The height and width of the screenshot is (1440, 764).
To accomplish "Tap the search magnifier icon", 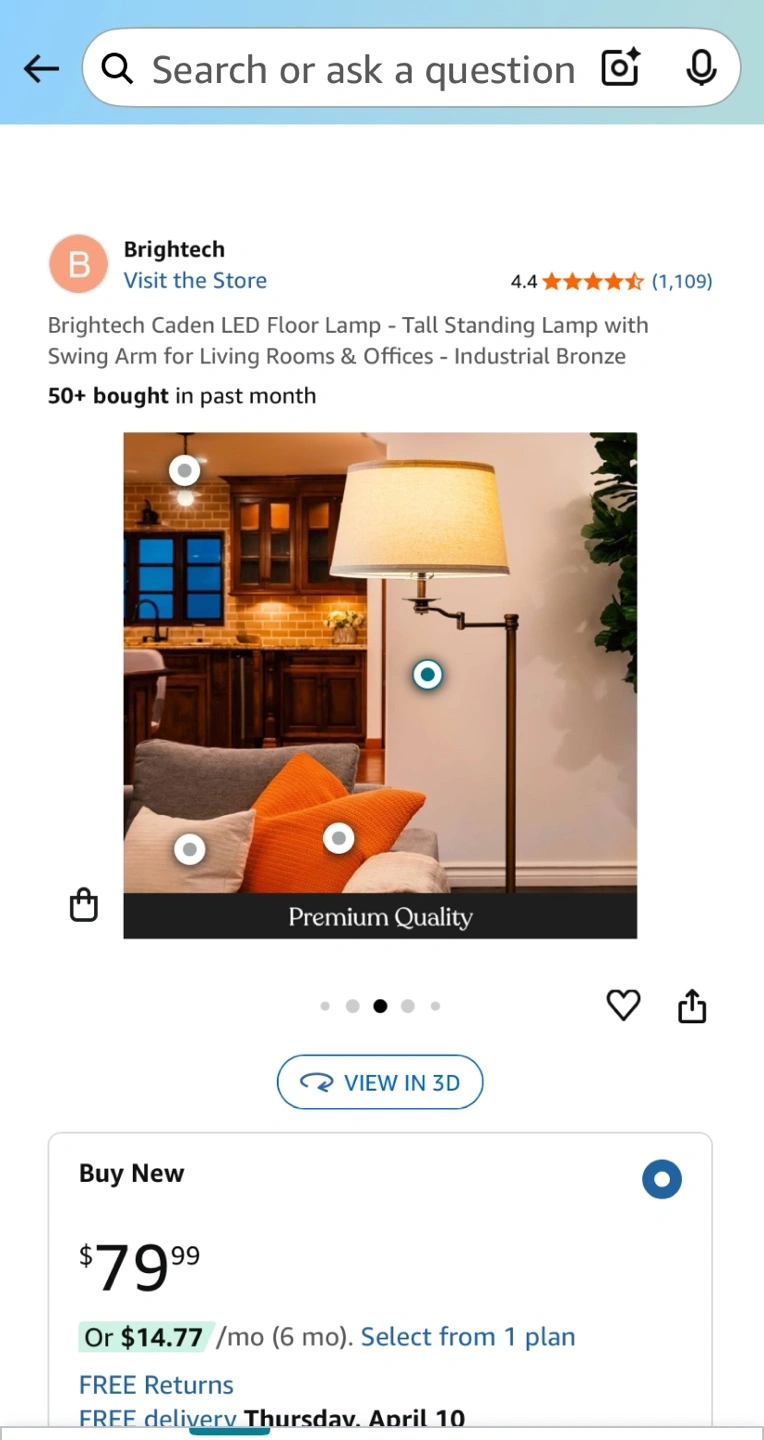I will (x=117, y=68).
